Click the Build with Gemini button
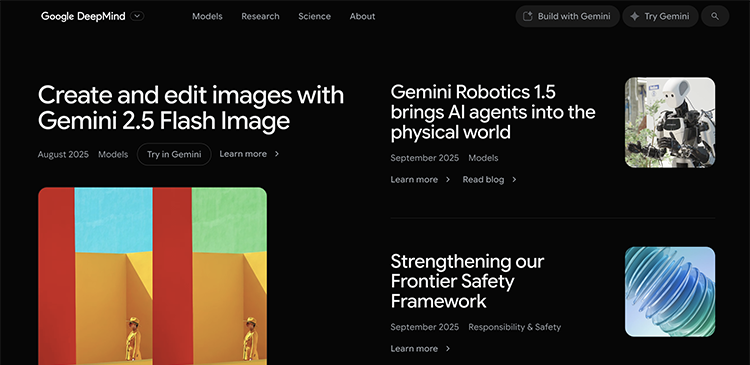Viewport: 750px width, 365px height. pos(567,16)
